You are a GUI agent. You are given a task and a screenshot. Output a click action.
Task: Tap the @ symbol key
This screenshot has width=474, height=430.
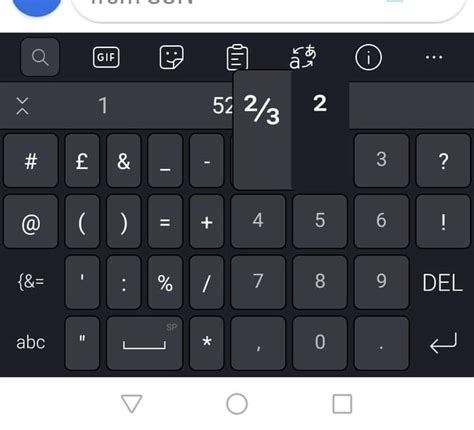coord(31,222)
